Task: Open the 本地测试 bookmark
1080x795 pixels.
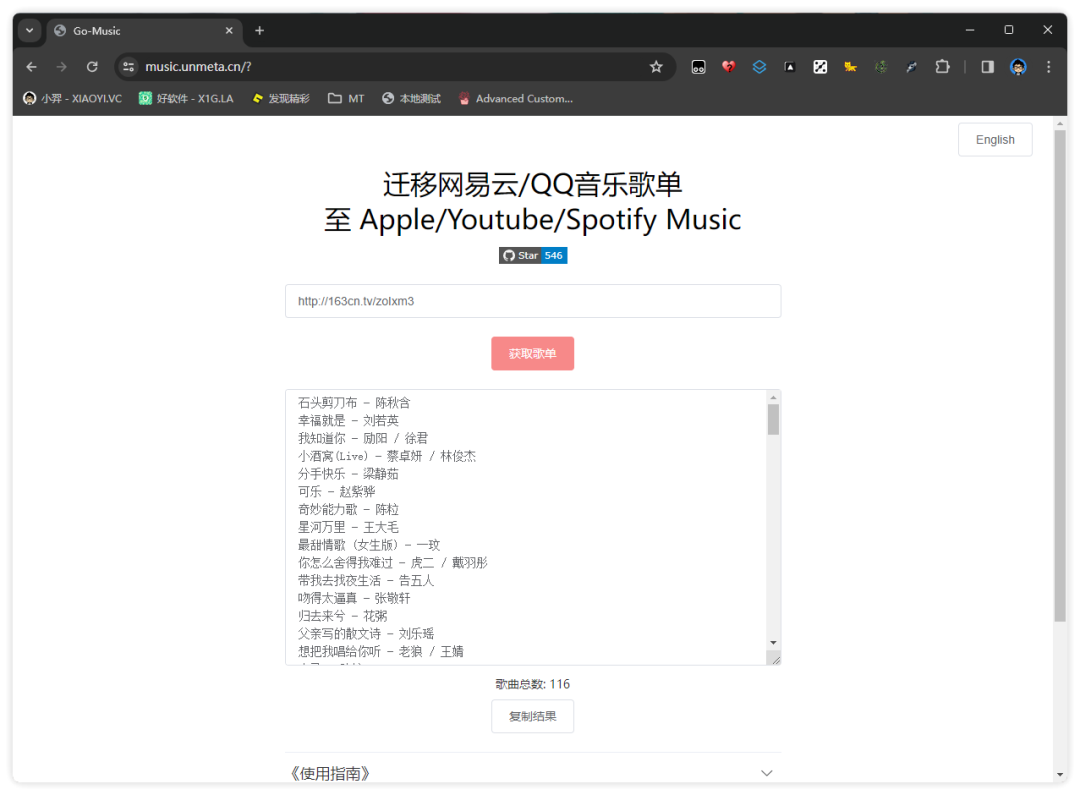Action: (x=411, y=99)
